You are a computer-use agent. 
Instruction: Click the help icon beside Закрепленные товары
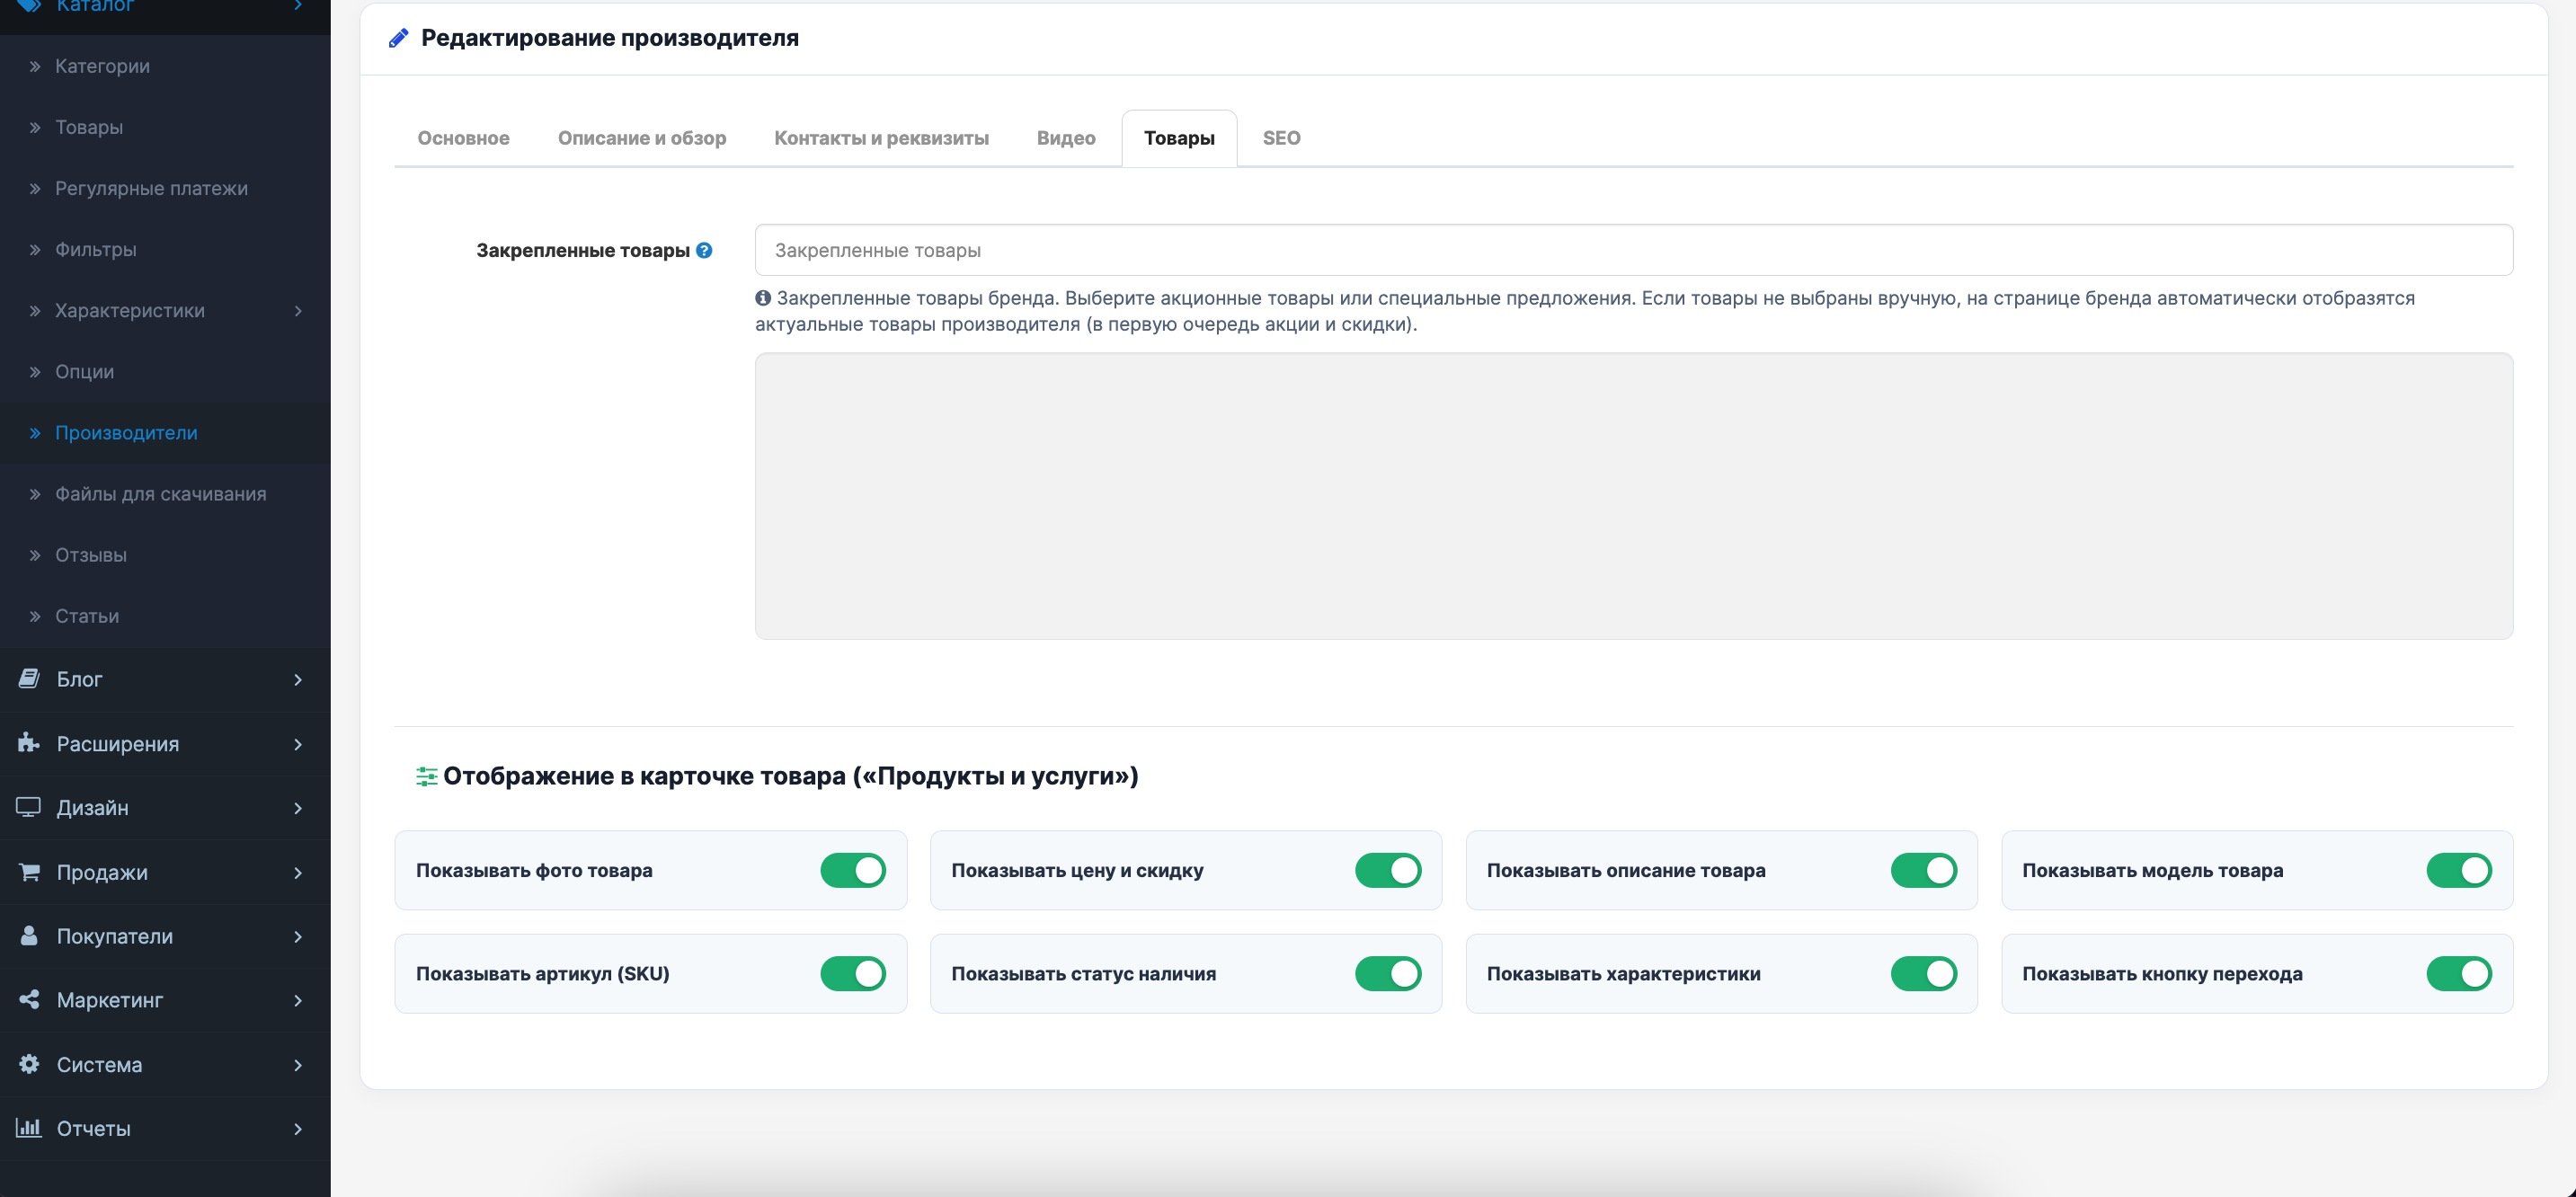click(704, 250)
